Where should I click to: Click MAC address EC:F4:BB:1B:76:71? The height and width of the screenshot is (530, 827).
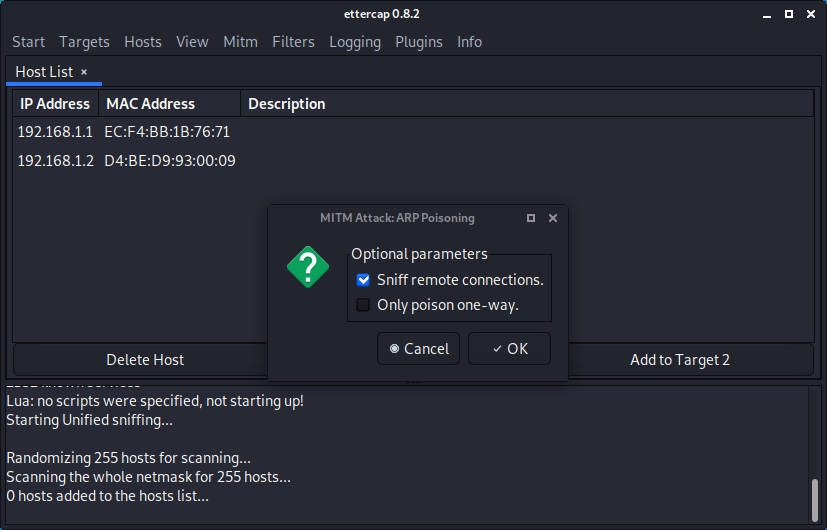[x=167, y=132]
